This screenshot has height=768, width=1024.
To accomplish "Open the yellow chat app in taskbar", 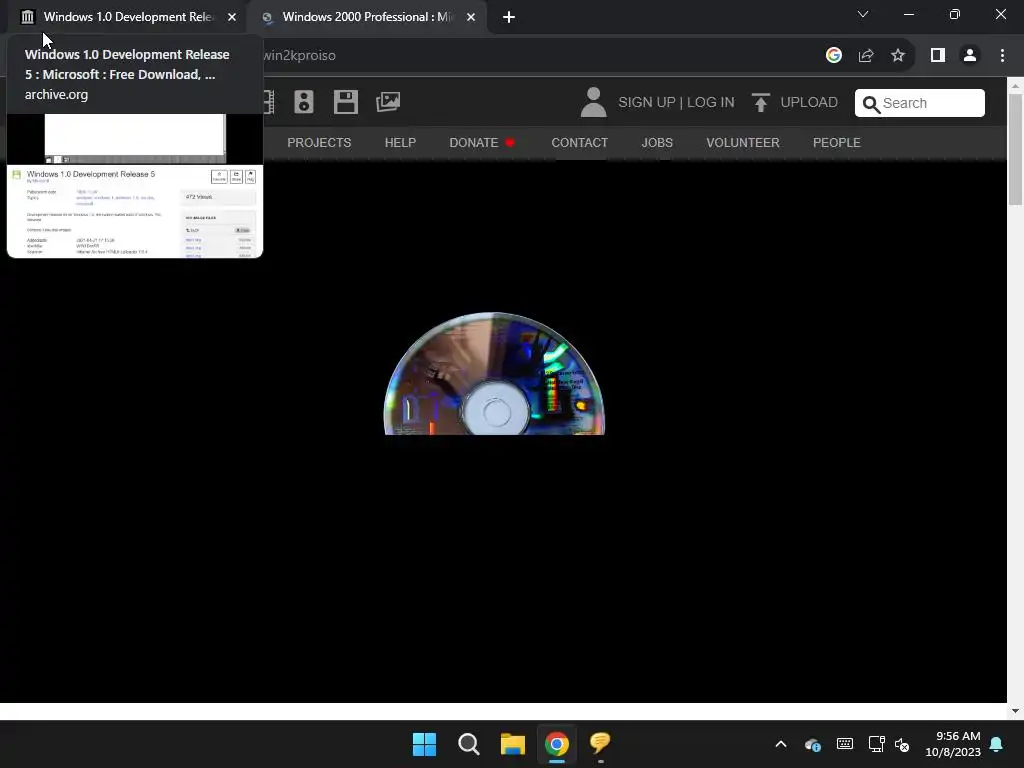I will tap(600, 744).
